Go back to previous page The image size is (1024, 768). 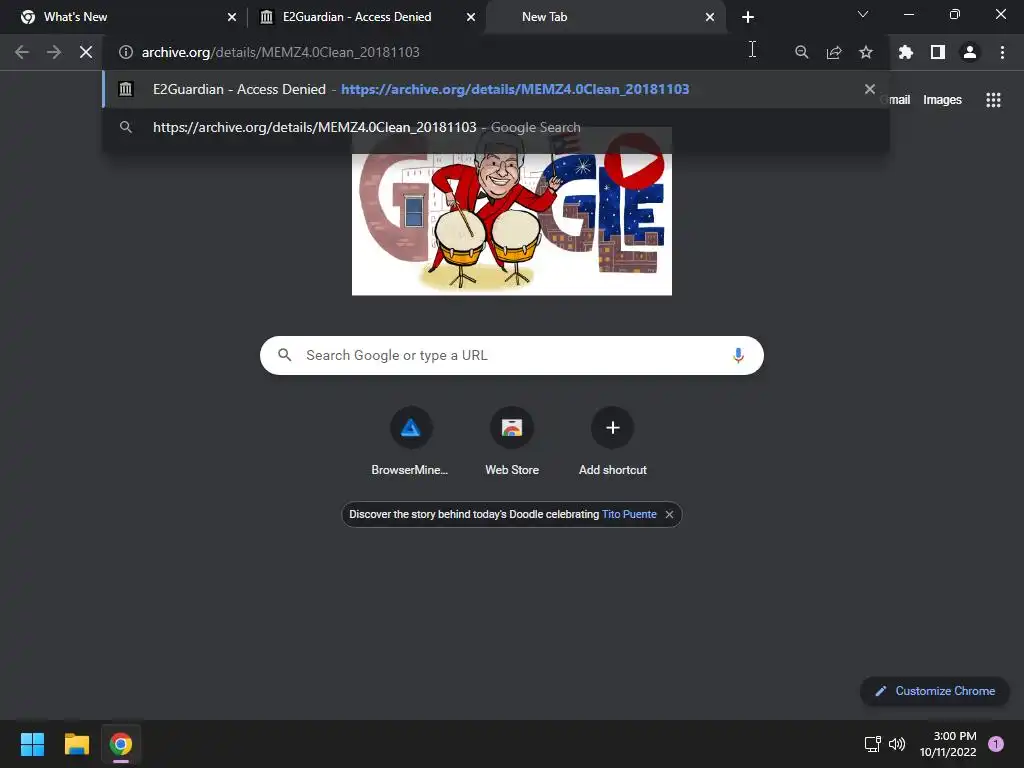point(22,52)
